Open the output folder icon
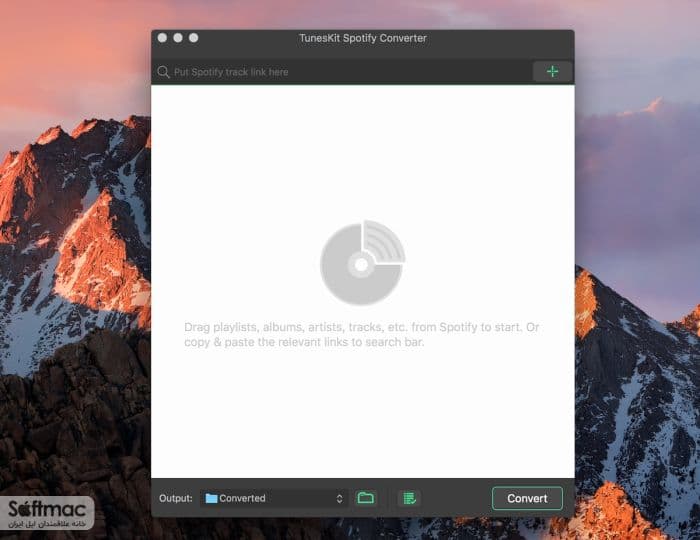 coord(366,498)
